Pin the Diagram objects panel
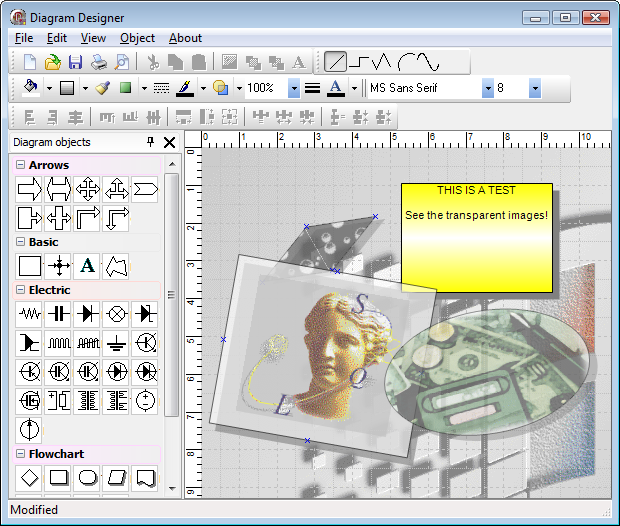 click(151, 143)
